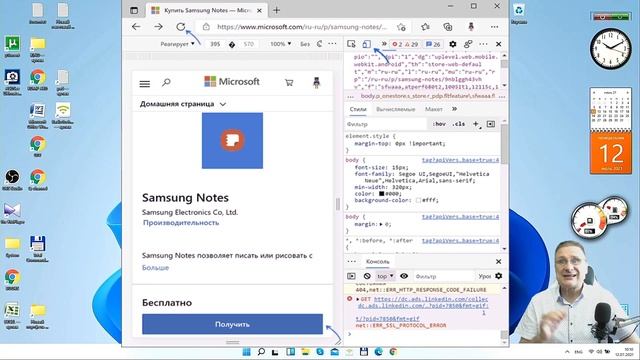Open the account avatar on Microsoft page

coord(316,82)
